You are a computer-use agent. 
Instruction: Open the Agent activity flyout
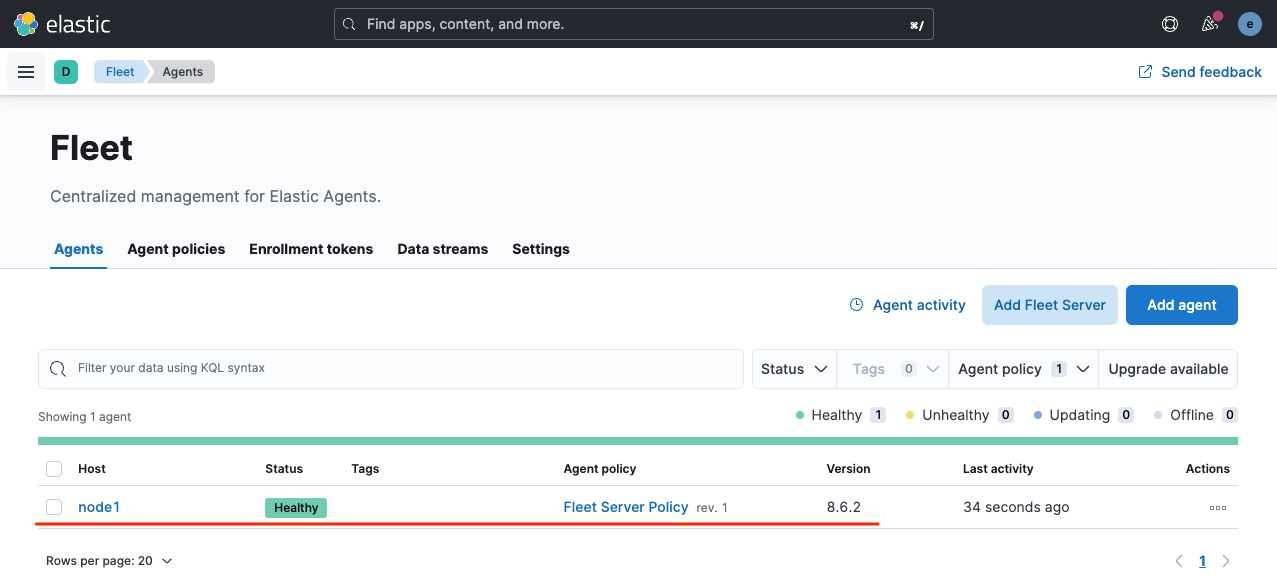click(x=908, y=305)
